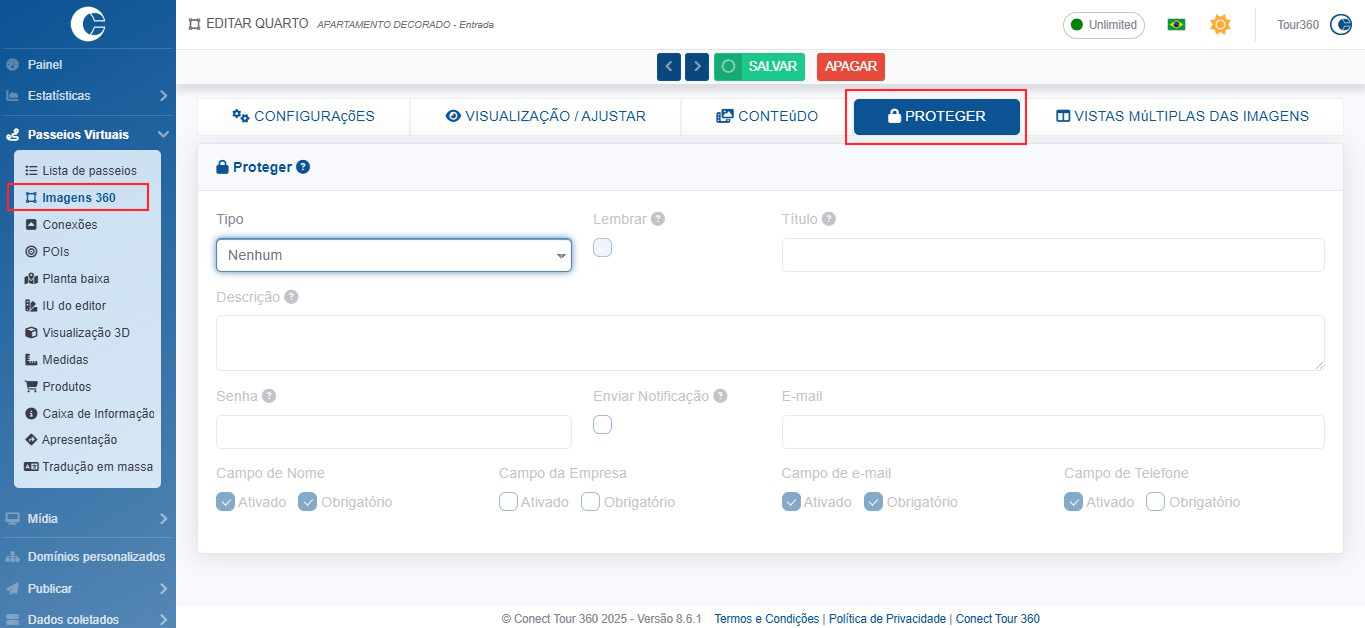
Task: Click the green Salvar button
Action: (759, 67)
